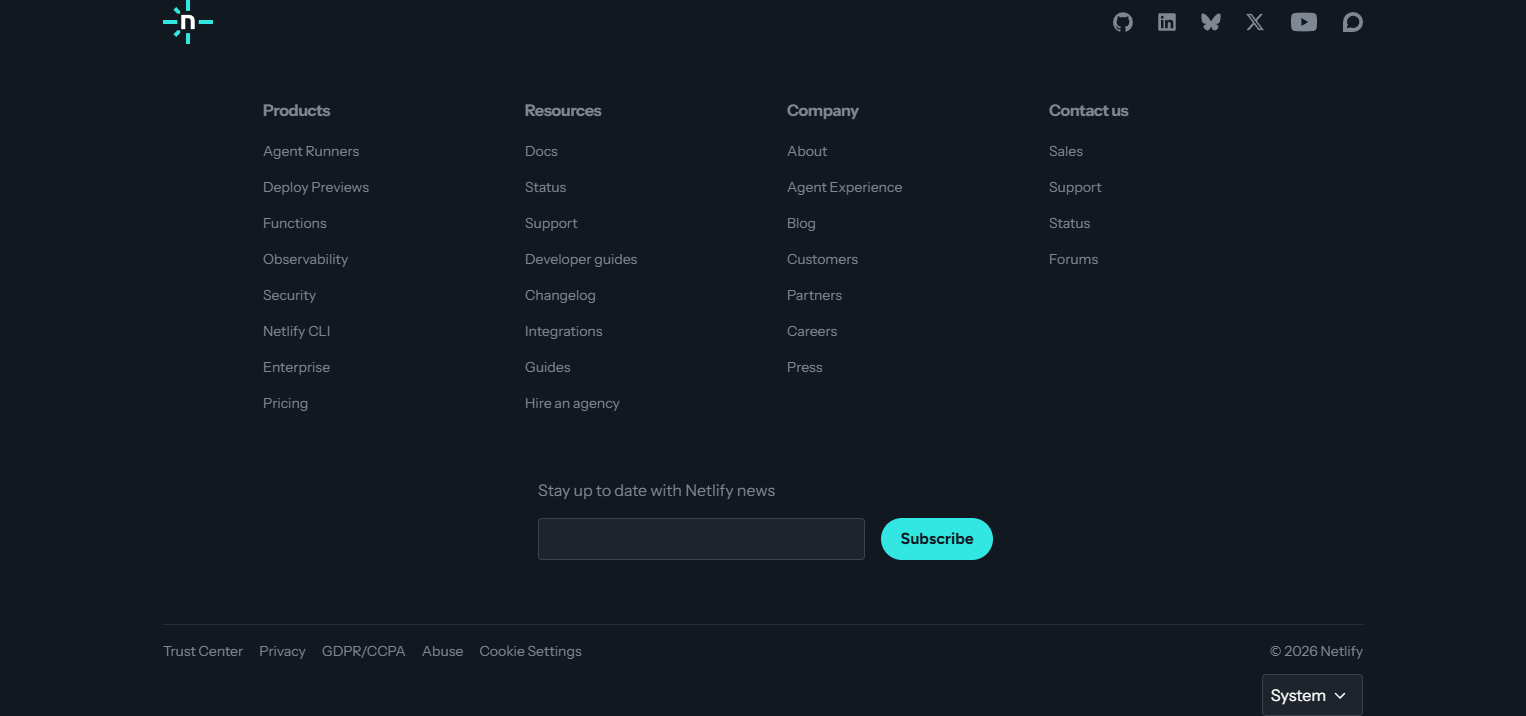Open Support under Contact us
1526x716 pixels.
[1075, 187]
